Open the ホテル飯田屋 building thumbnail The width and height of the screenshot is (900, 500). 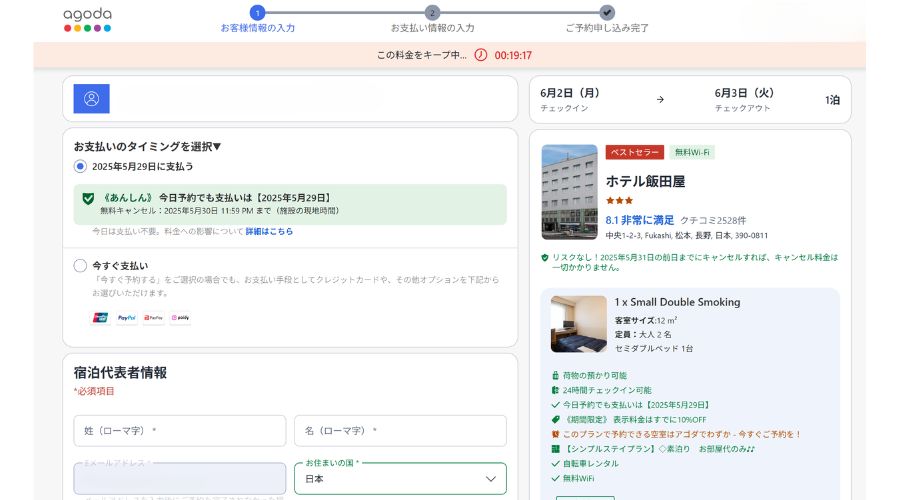click(569, 192)
